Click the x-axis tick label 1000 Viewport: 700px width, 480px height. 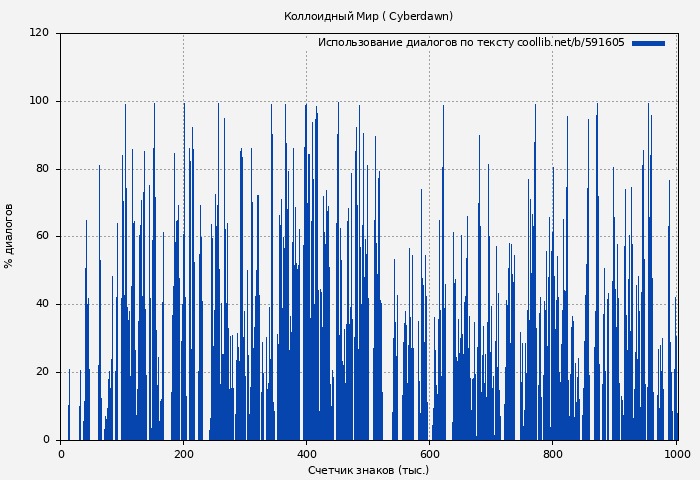pos(676,454)
